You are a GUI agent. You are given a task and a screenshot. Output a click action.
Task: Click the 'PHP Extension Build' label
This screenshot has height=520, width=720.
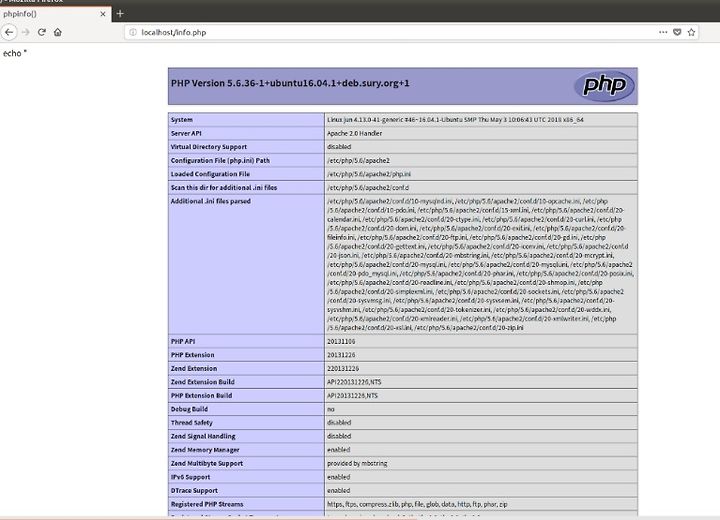(x=201, y=396)
